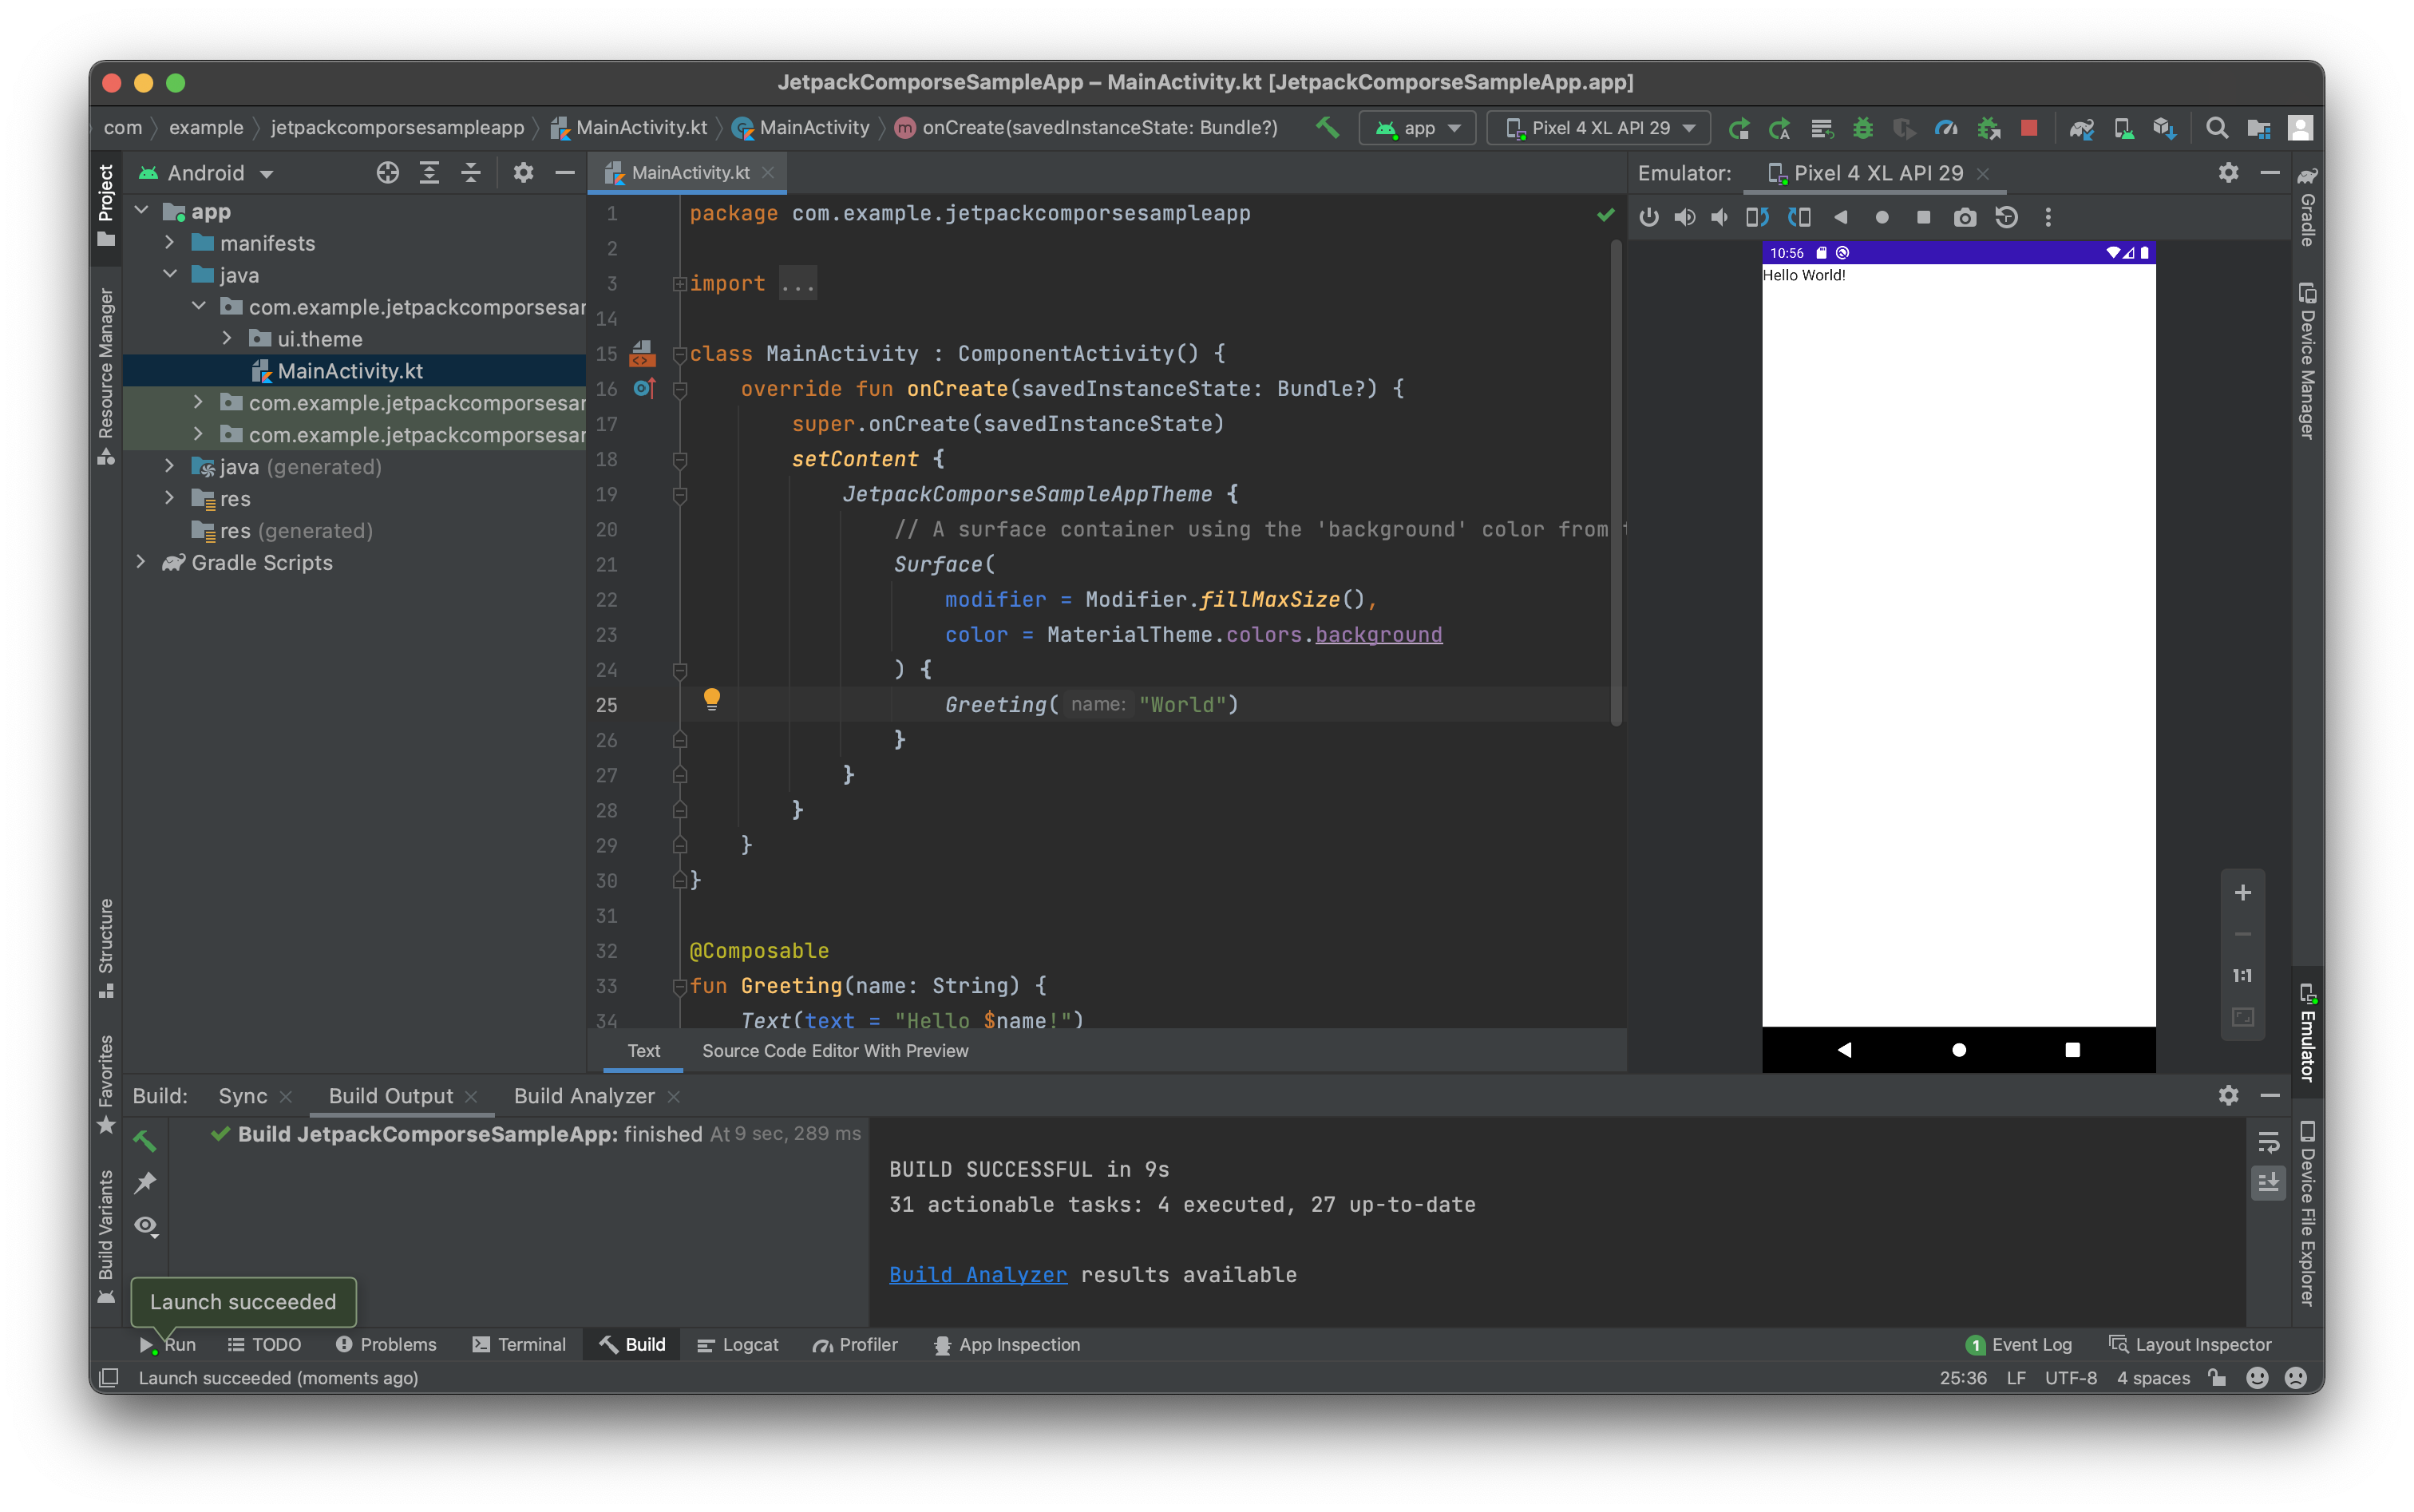The image size is (2414, 1512).
Task: Open the app run configuration dropdown
Action: pos(1418,128)
